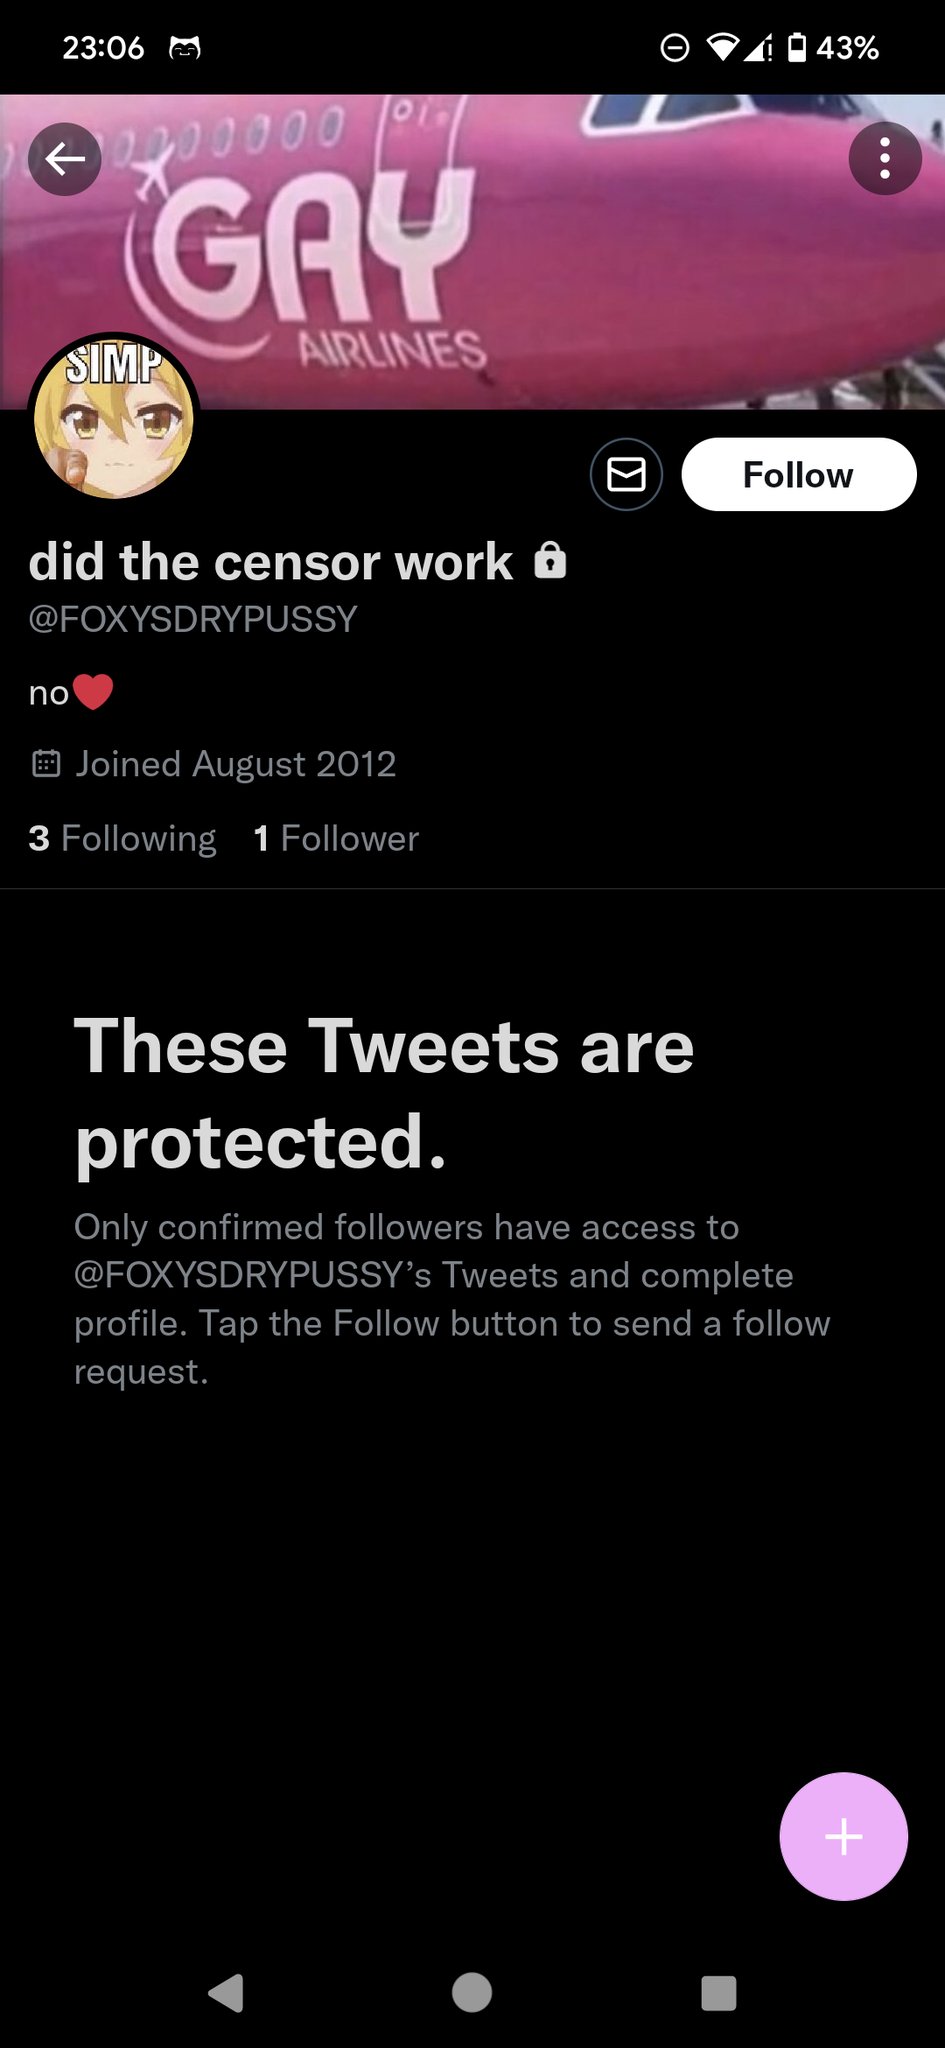Open the SIMP profile avatar
Viewport: 945px width, 2048px height.
pyautogui.click(x=114, y=418)
